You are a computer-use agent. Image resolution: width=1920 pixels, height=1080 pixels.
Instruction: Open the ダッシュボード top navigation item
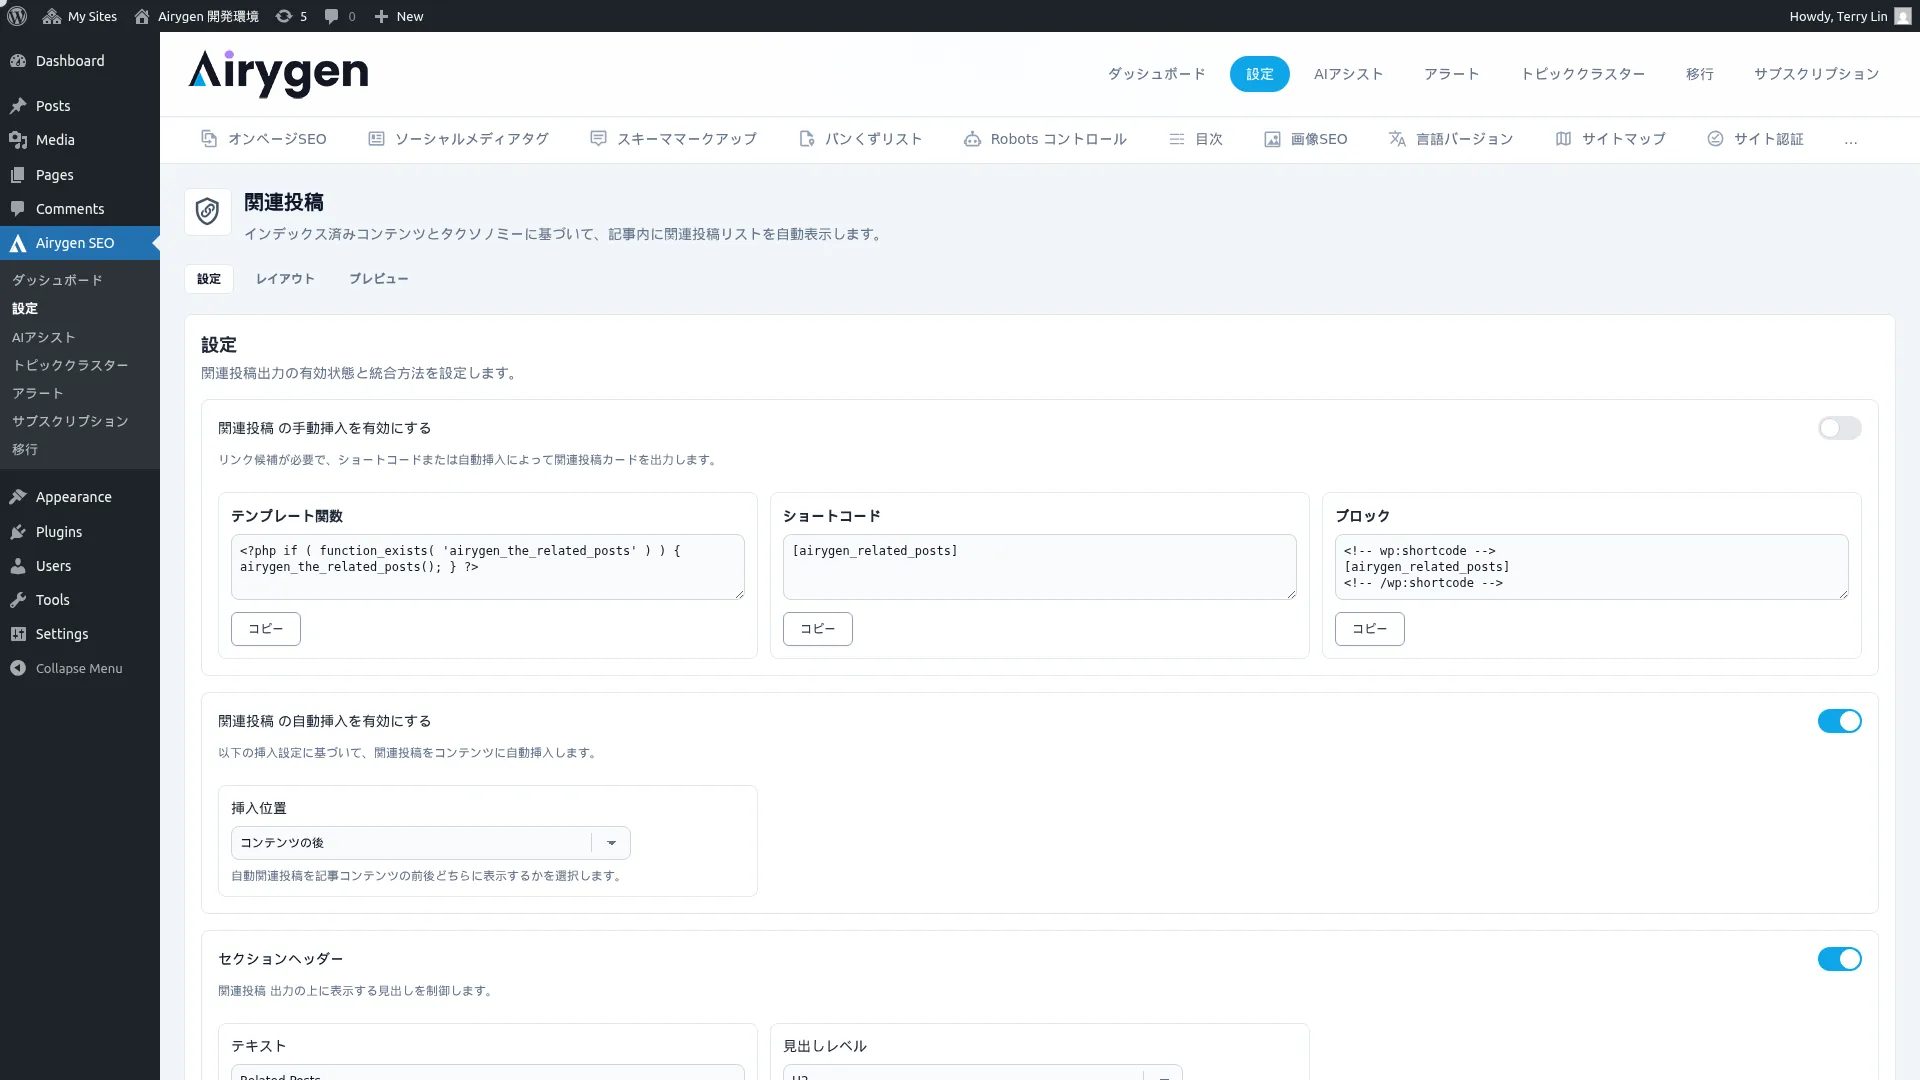tap(1156, 74)
